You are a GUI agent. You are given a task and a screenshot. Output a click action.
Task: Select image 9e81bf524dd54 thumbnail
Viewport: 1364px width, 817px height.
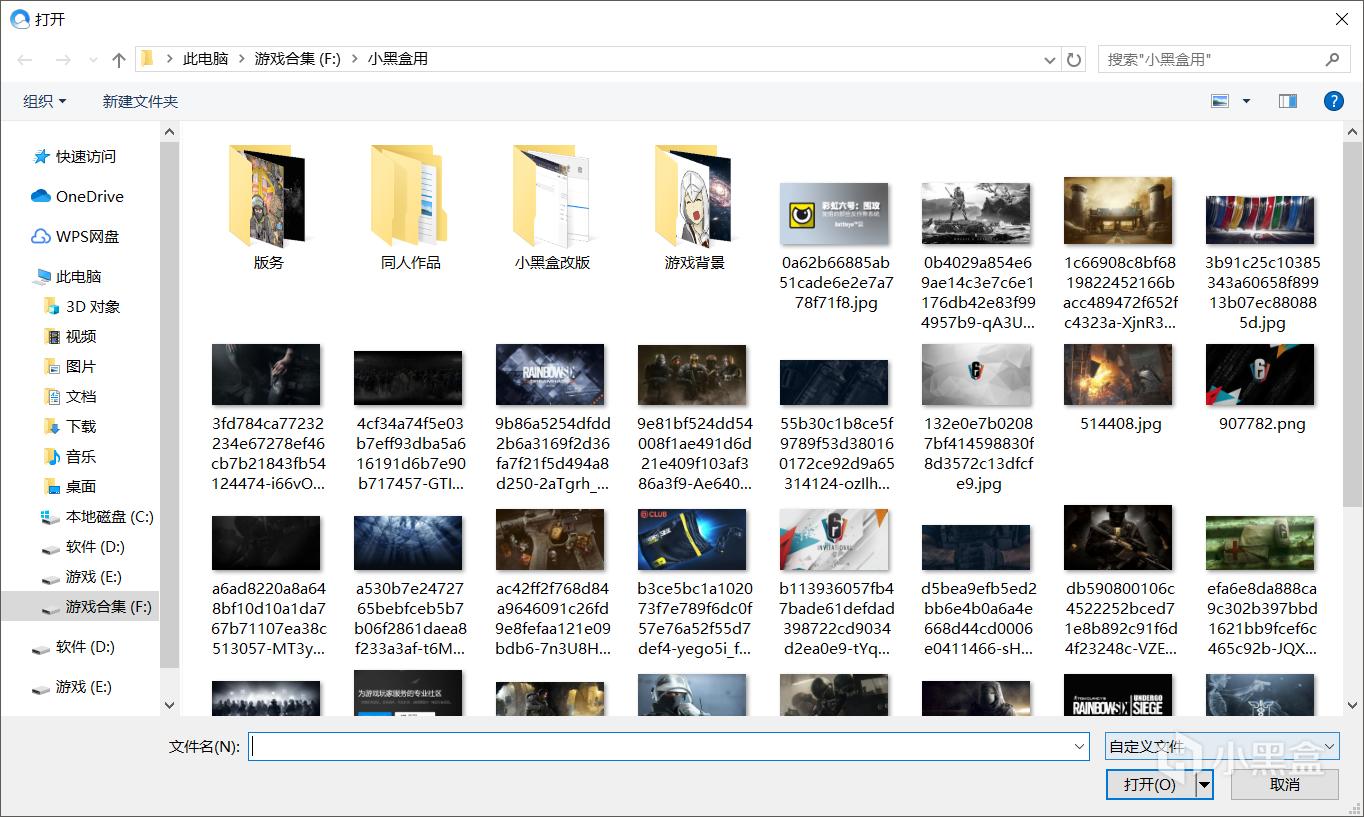[x=692, y=375]
